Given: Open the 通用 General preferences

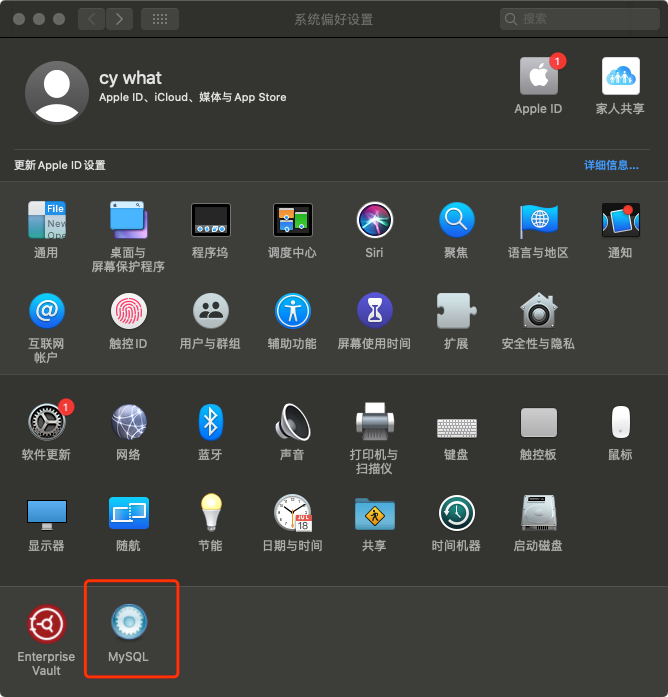Looking at the screenshot, I should 46,220.
